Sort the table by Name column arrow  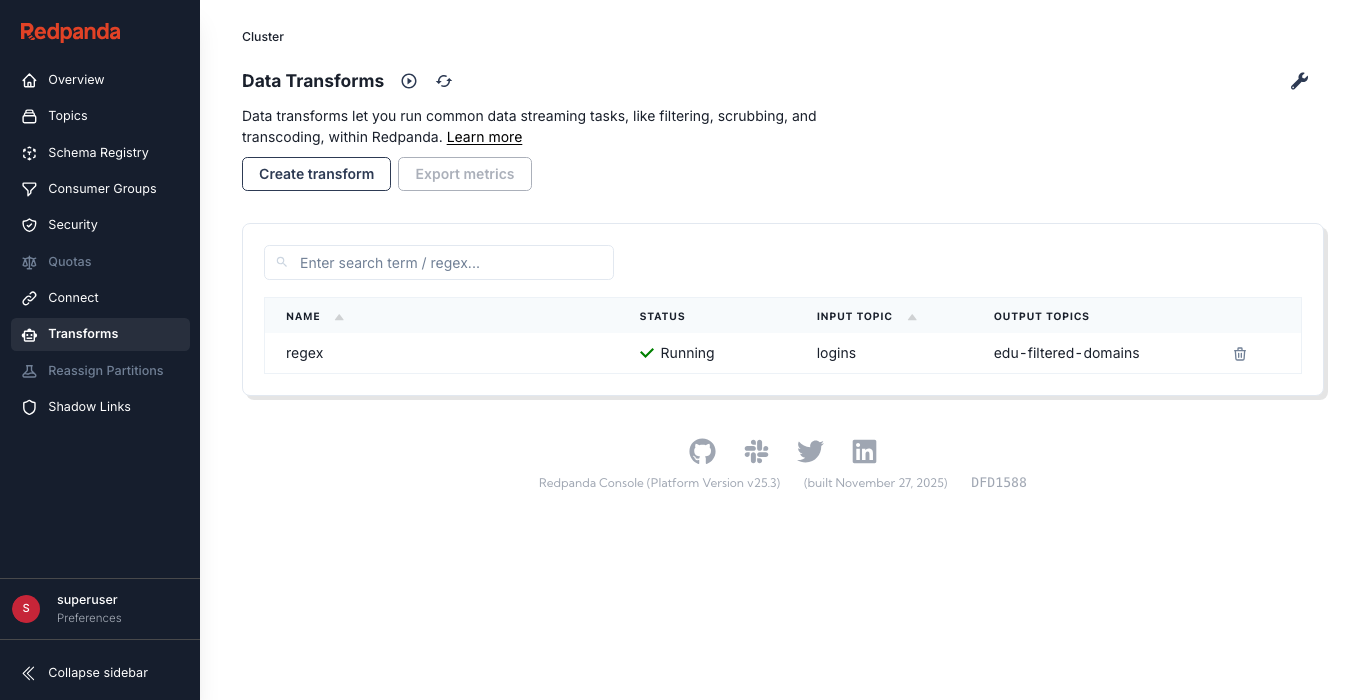click(x=339, y=317)
